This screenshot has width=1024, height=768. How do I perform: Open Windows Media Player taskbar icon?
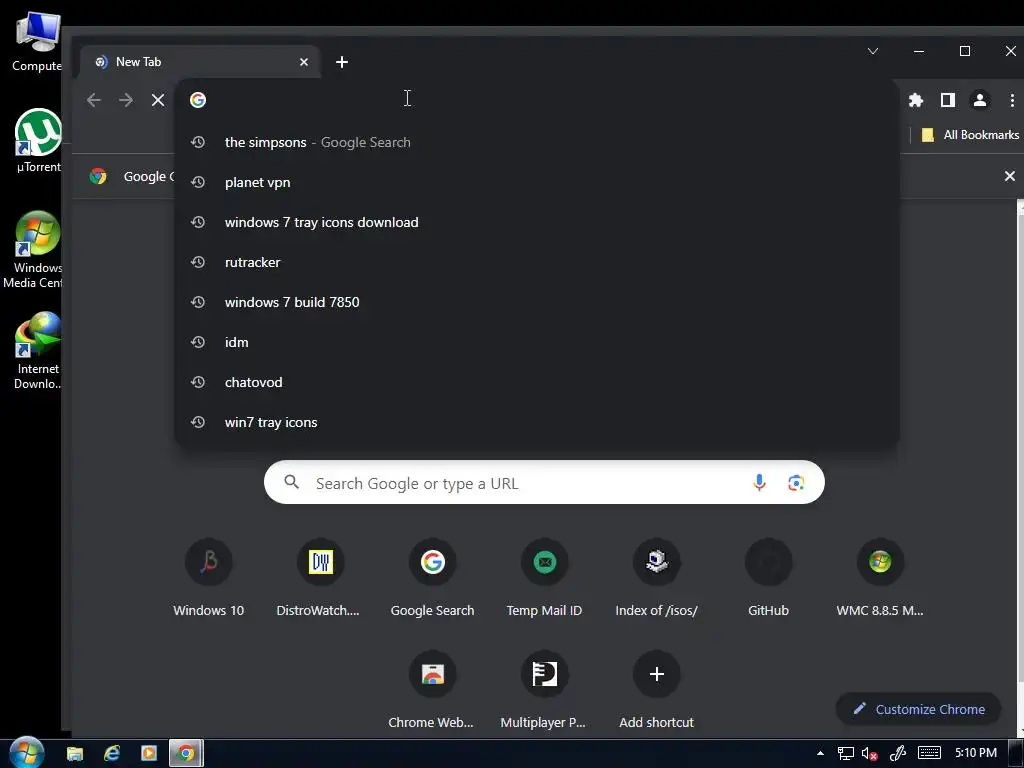[149, 754]
